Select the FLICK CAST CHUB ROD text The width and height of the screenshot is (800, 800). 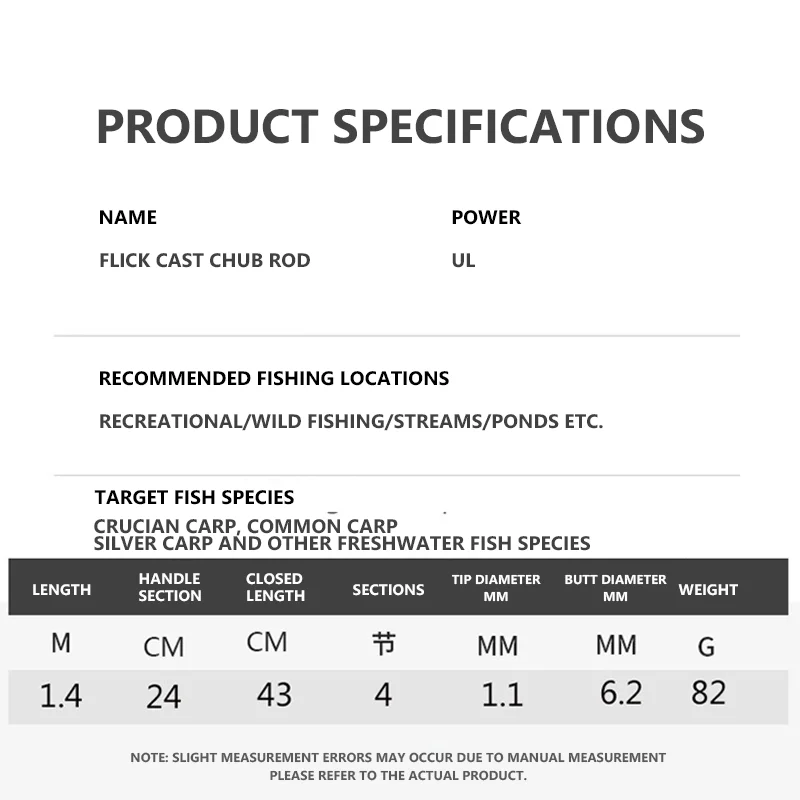205,260
